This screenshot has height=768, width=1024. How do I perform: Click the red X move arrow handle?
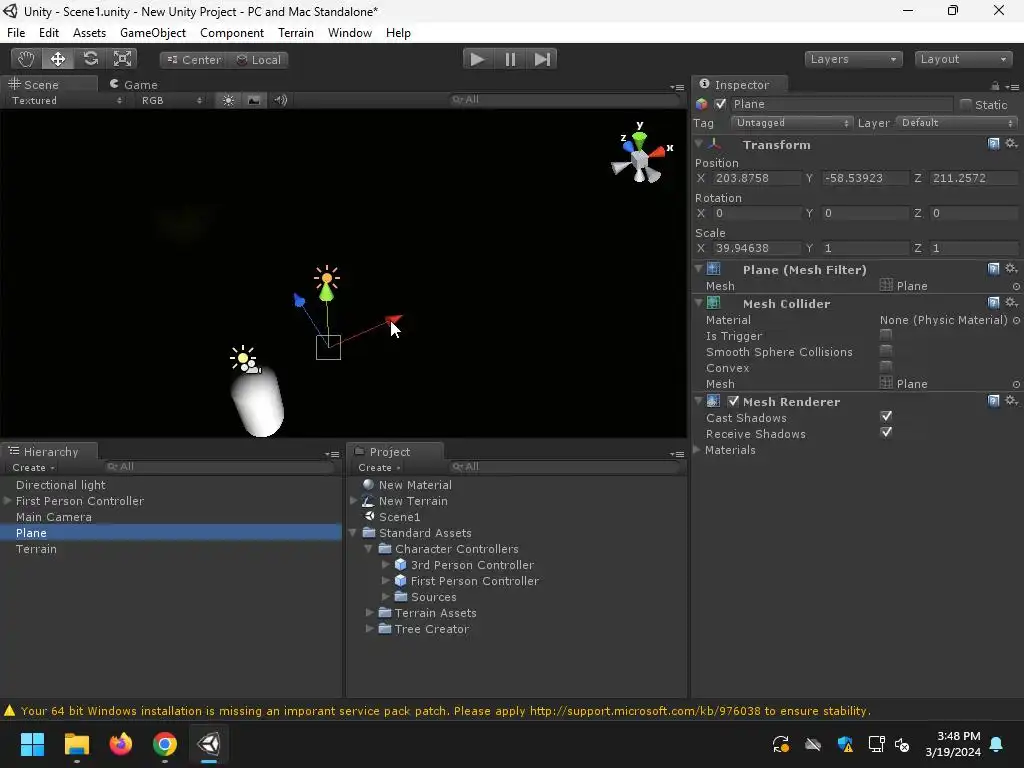pos(394,319)
